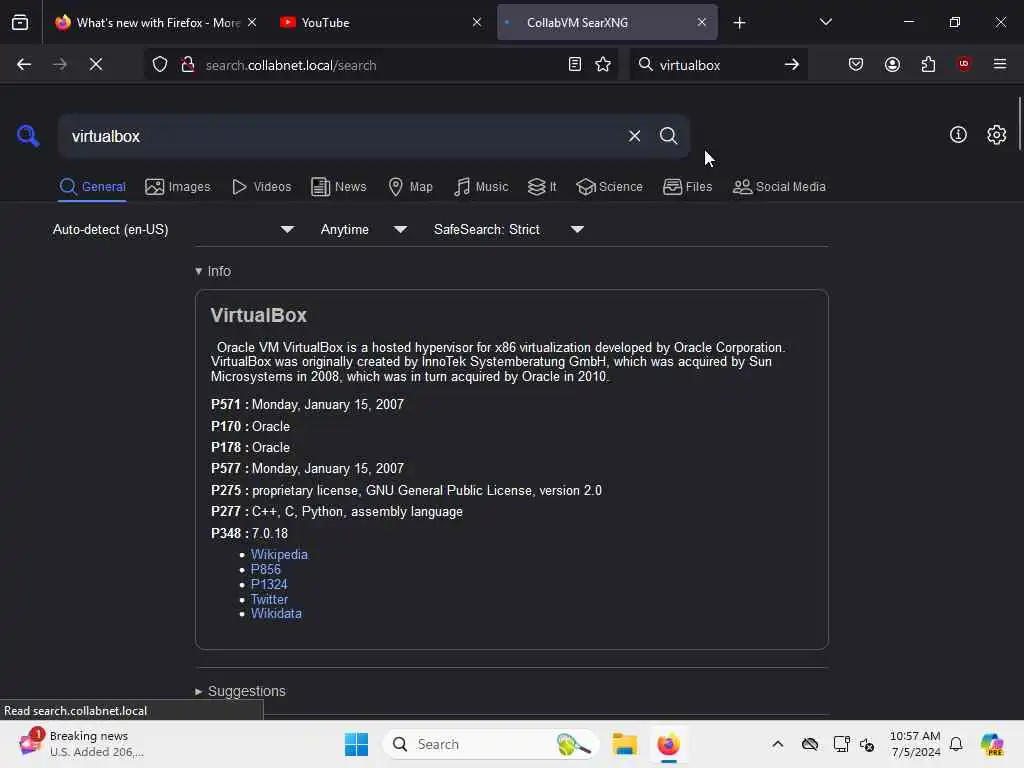Image resolution: width=1024 pixels, height=768 pixels.
Task: Collapse the Info section
Action: click(x=213, y=271)
